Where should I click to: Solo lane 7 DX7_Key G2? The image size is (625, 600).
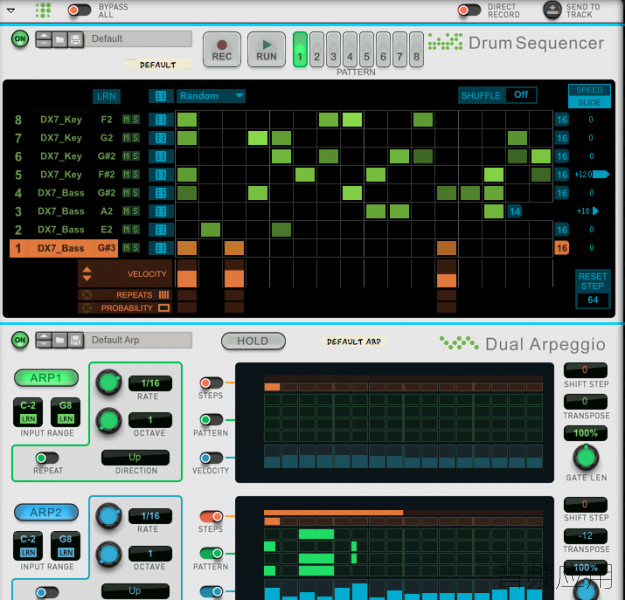point(136,138)
